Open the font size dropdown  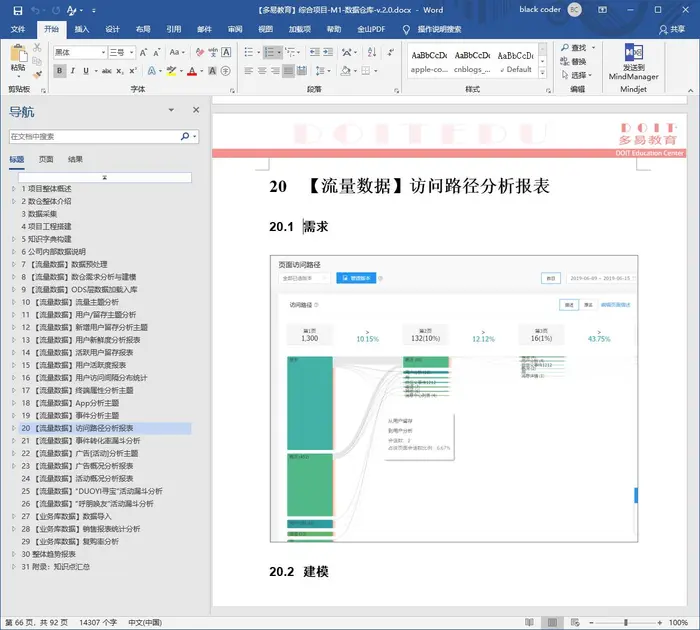coord(132,53)
